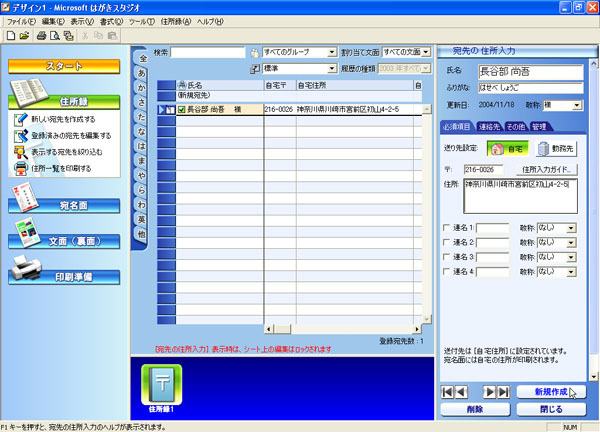Click the picture card icon beside 文面（裏面）
The width and height of the screenshot is (600, 432).
pos(27,232)
